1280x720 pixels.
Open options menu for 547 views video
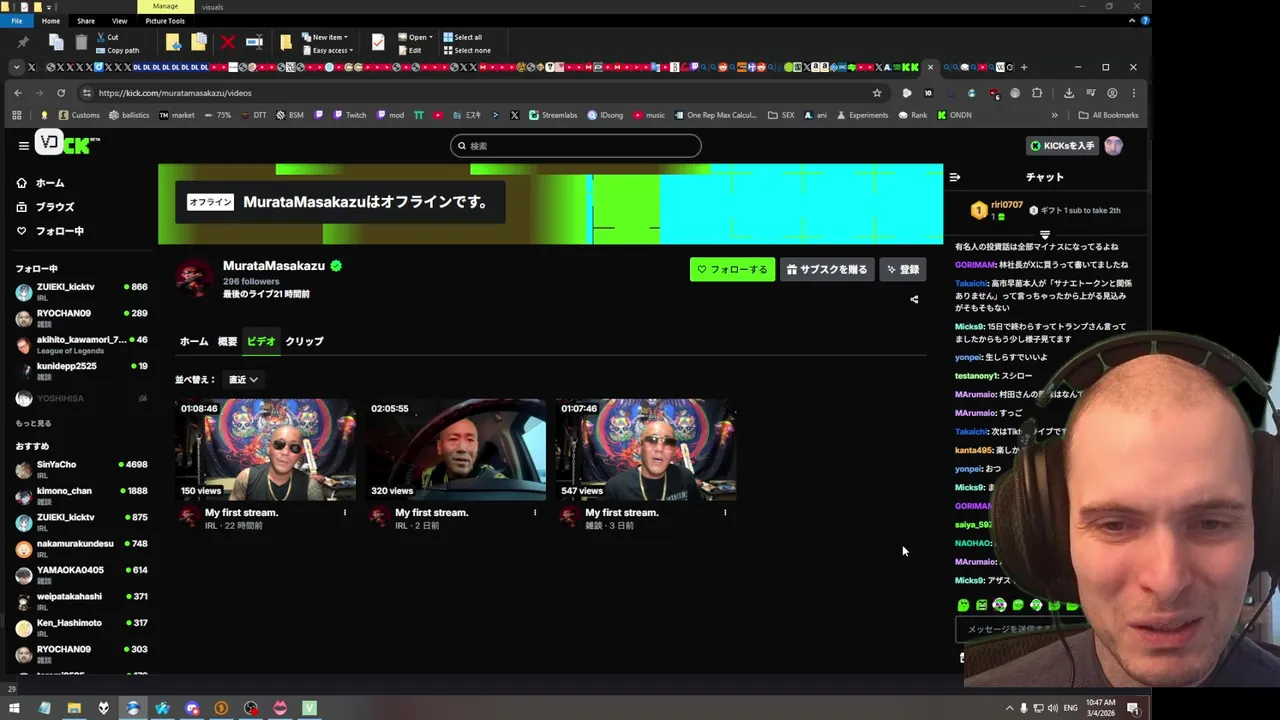(725, 513)
